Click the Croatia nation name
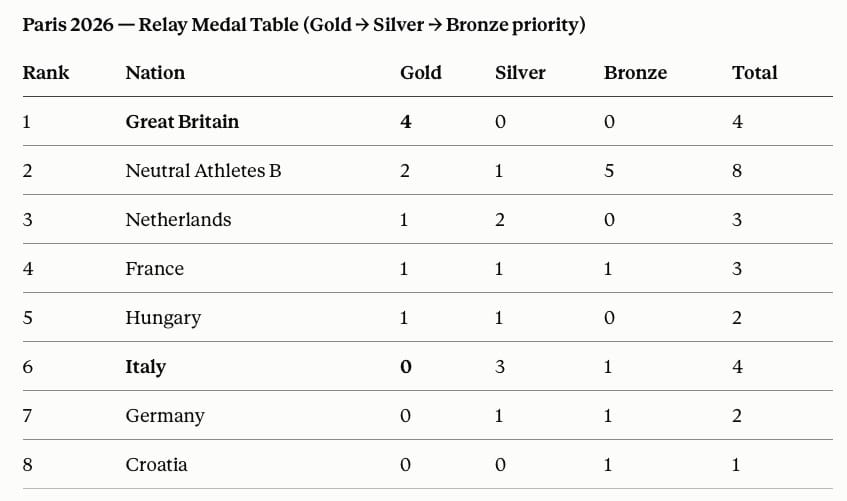The width and height of the screenshot is (847, 501). click(x=156, y=465)
